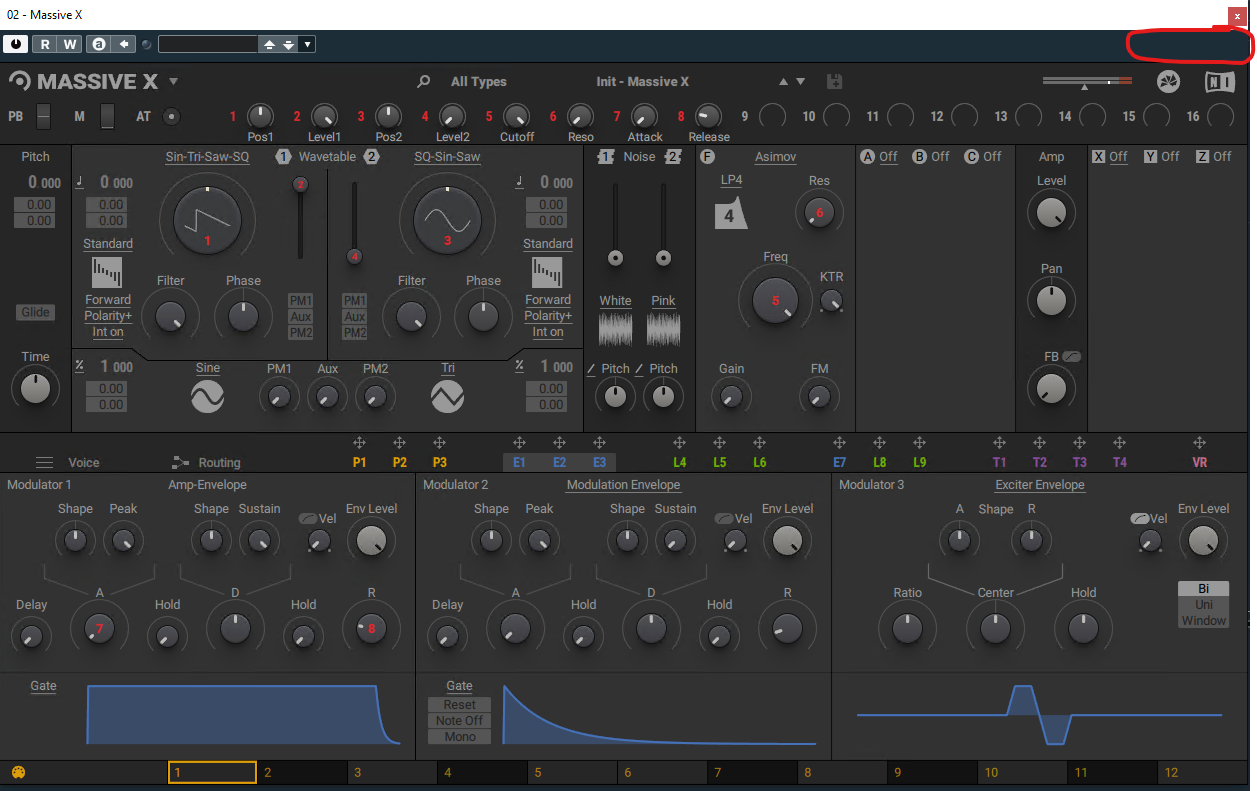Click the Massive X logo

point(86,81)
